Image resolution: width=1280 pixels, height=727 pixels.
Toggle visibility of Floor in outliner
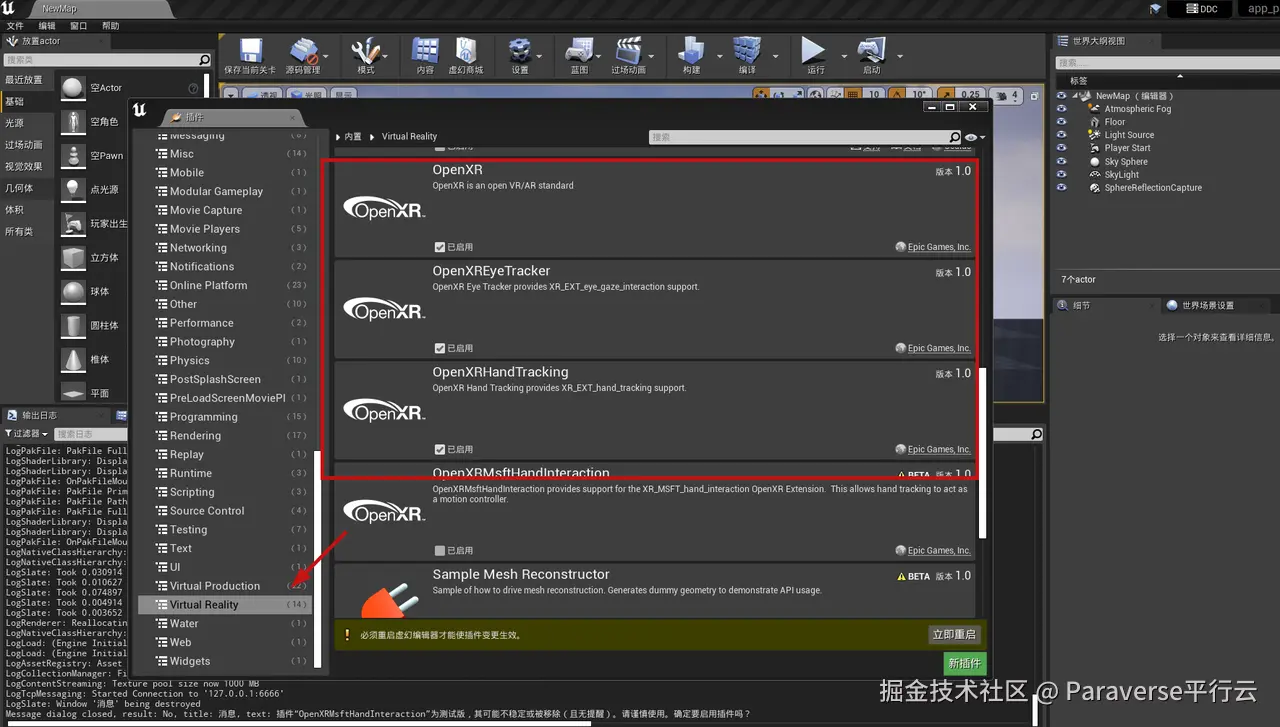1062,122
